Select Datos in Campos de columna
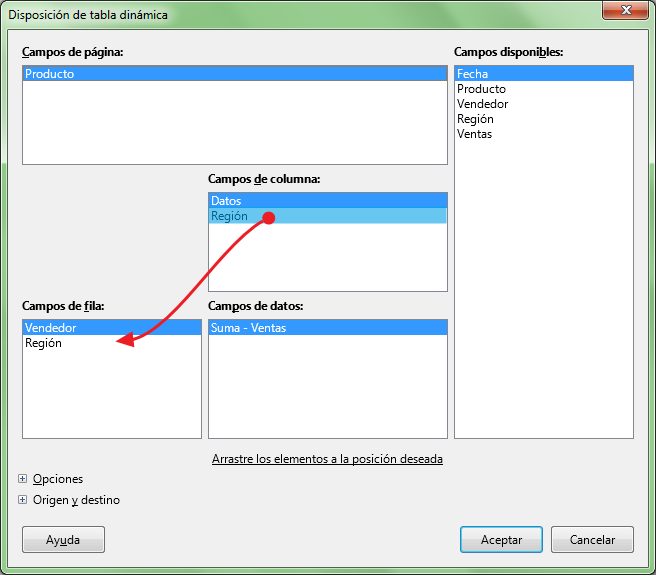This screenshot has width=656, height=575. coord(226,201)
